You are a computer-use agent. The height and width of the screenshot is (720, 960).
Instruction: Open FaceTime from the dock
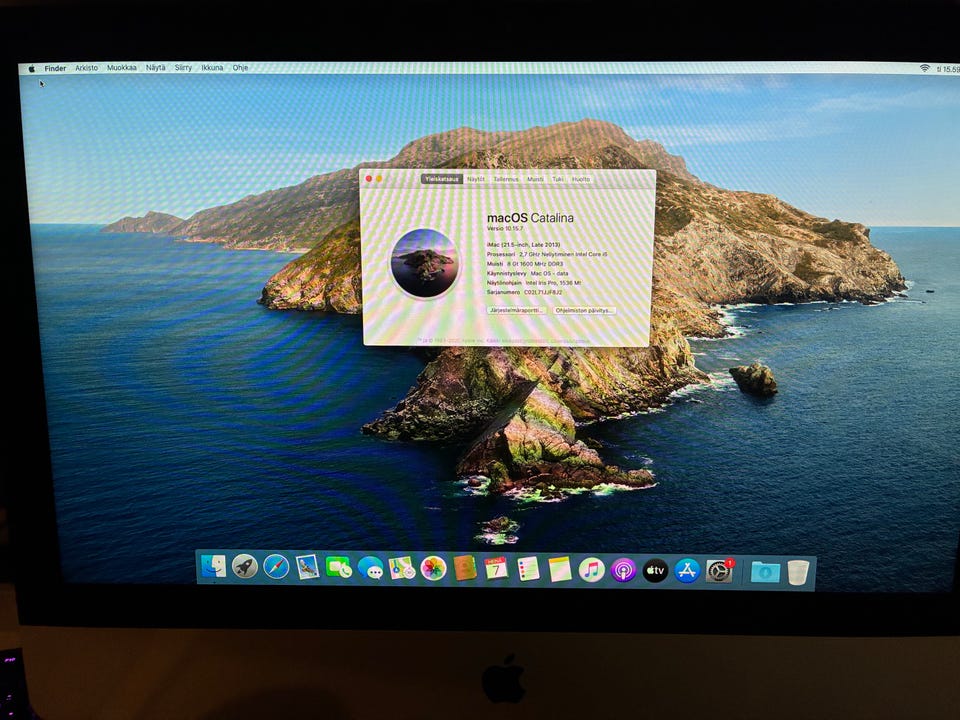pyautogui.click(x=339, y=568)
